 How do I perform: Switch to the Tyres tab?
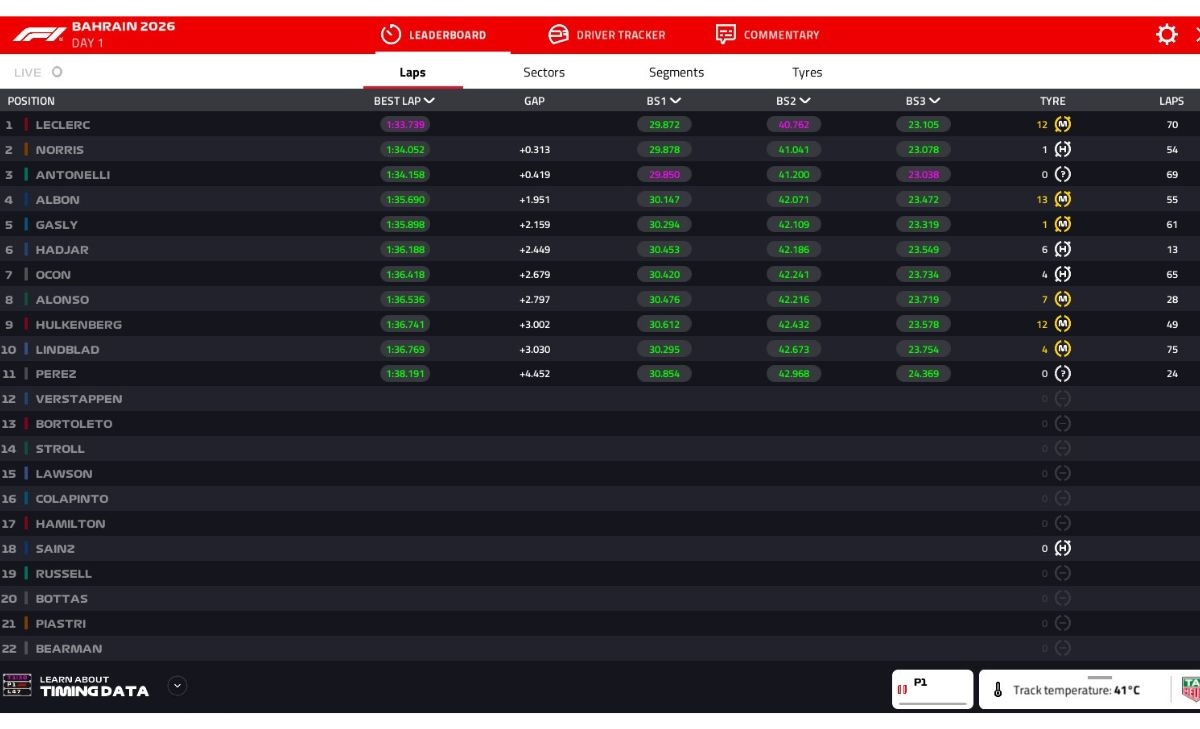[x=807, y=71]
